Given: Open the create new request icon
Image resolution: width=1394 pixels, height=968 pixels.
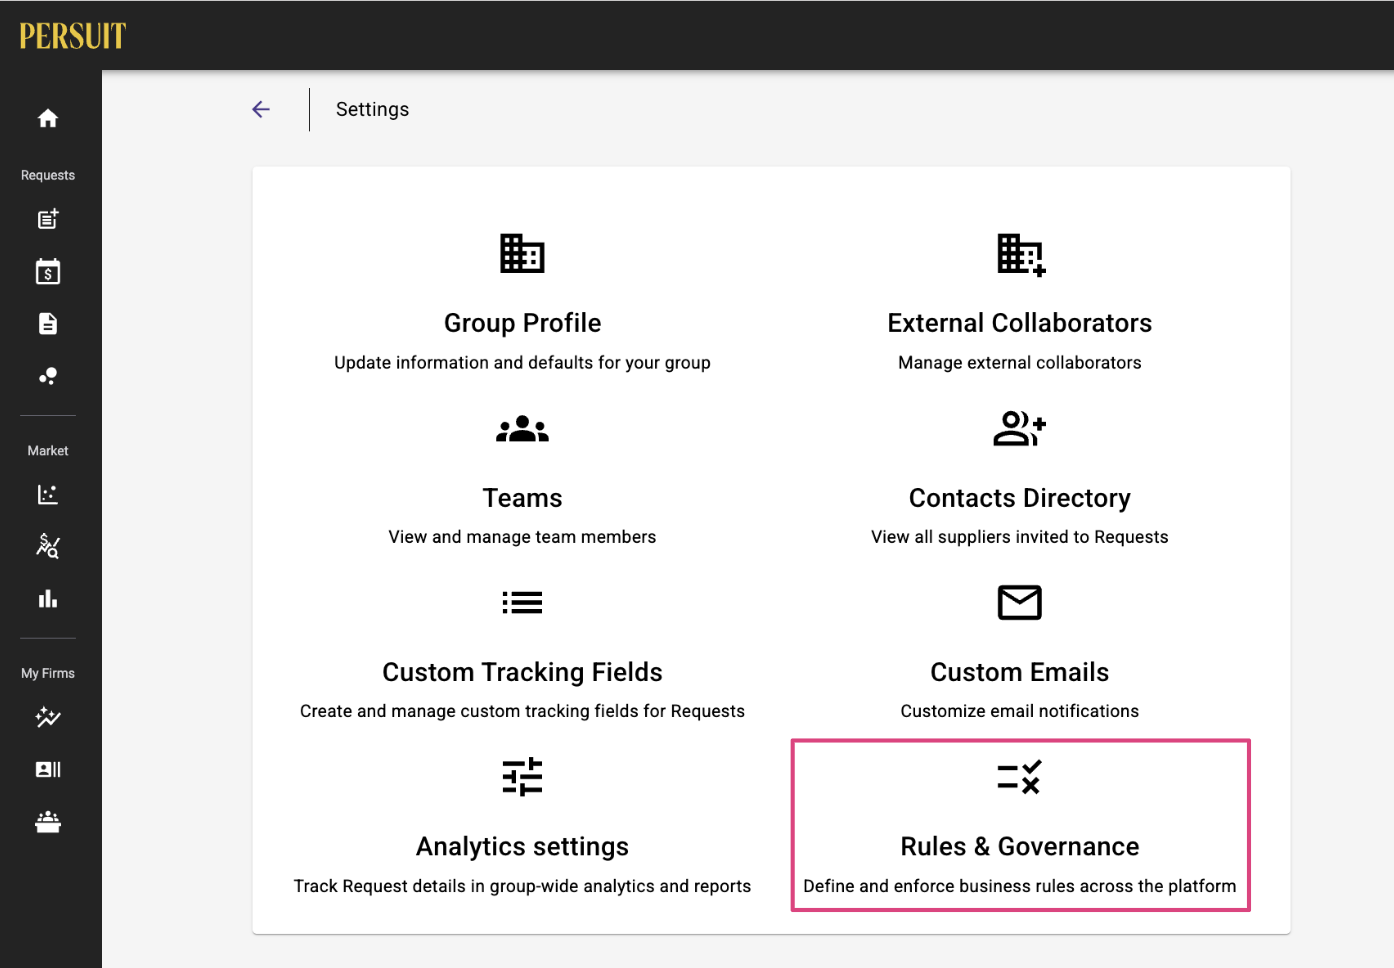Looking at the screenshot, I should coord(48,219).
